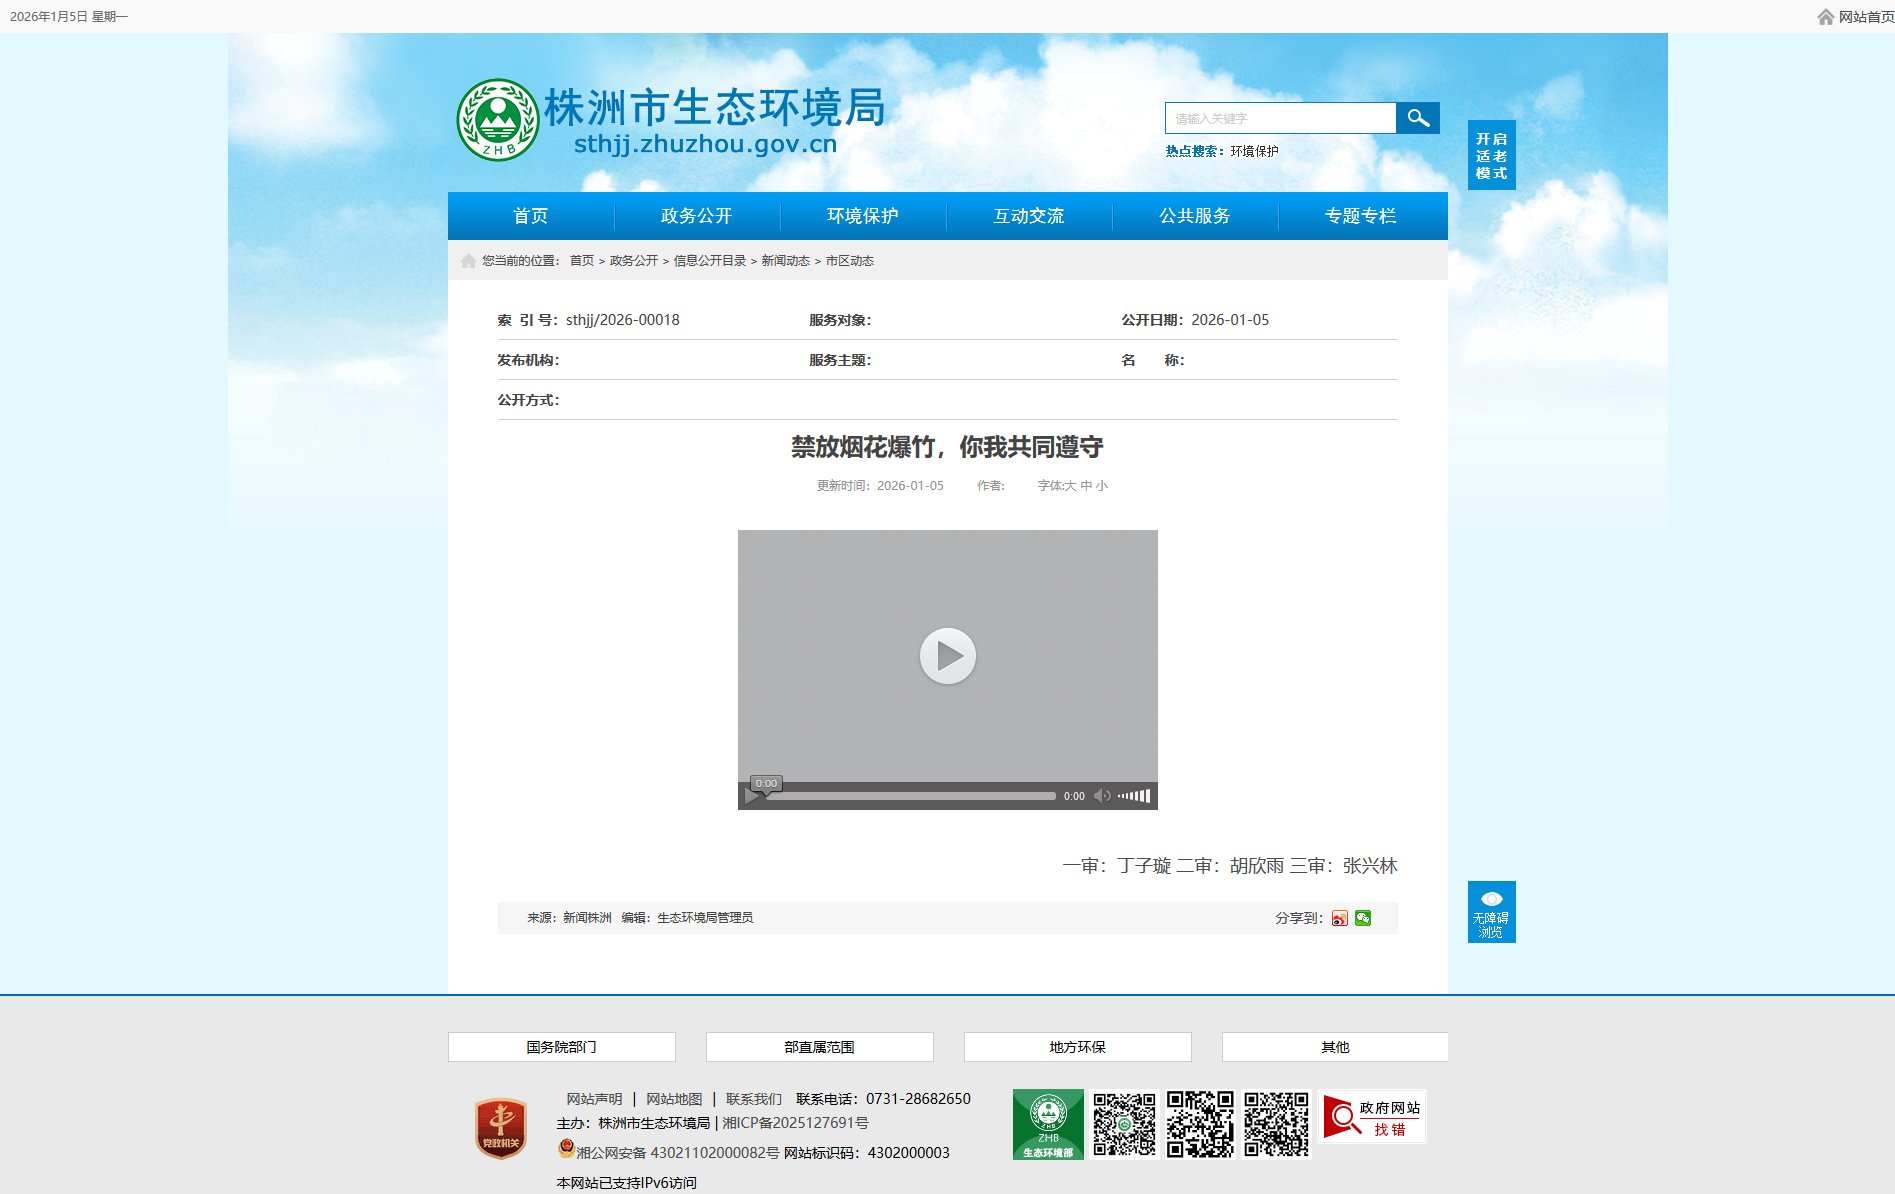Image resolution: width=1895 pixels, height=1194 pixels.
Task: Click the large center video play button
Action: pos(947,656)
